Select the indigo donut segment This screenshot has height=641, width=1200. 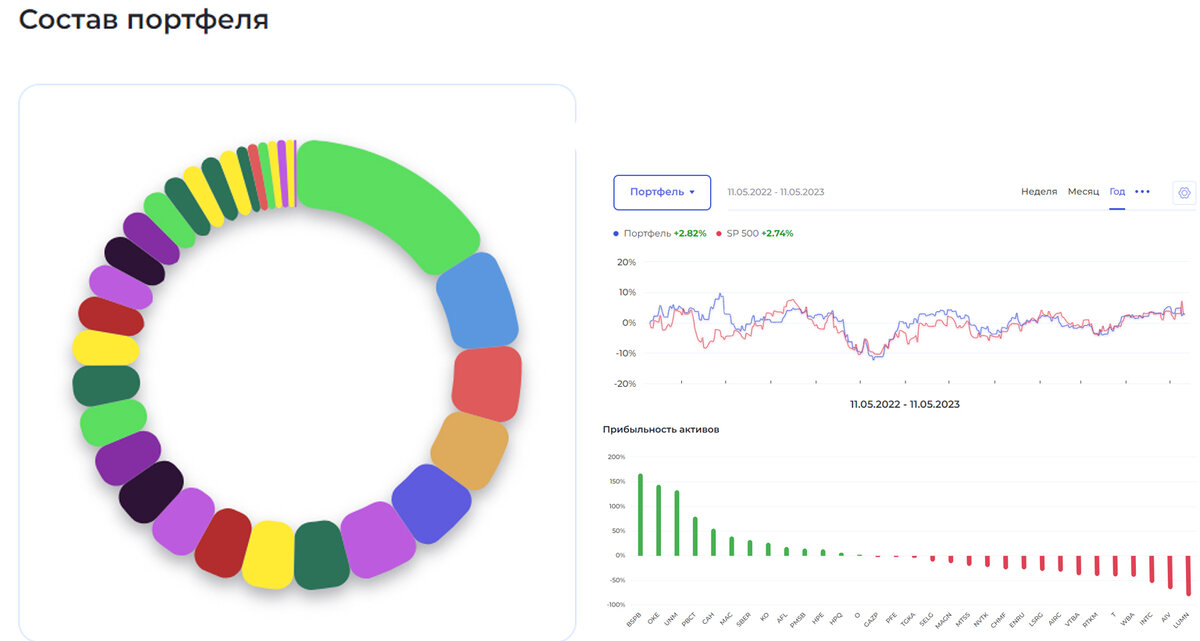tap(431, 503)
